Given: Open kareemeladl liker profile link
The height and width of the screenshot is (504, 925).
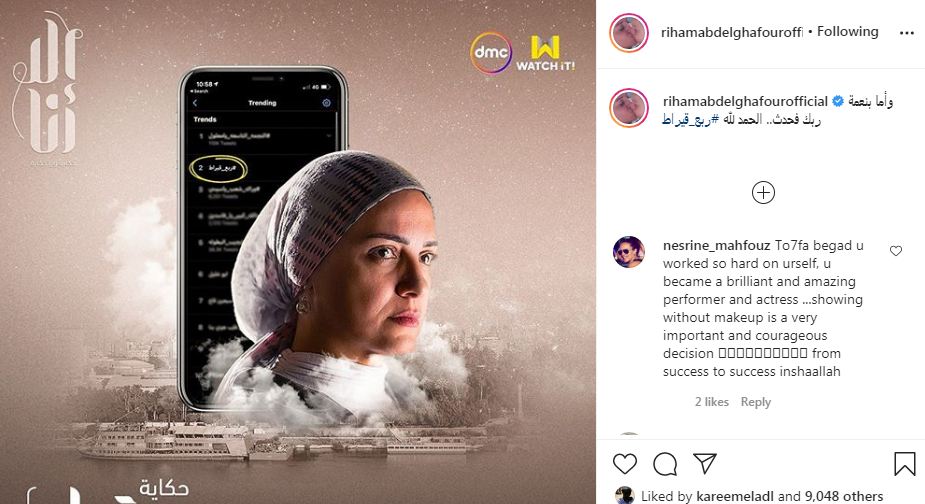Looking at the screenshot, I should [734, 496].
